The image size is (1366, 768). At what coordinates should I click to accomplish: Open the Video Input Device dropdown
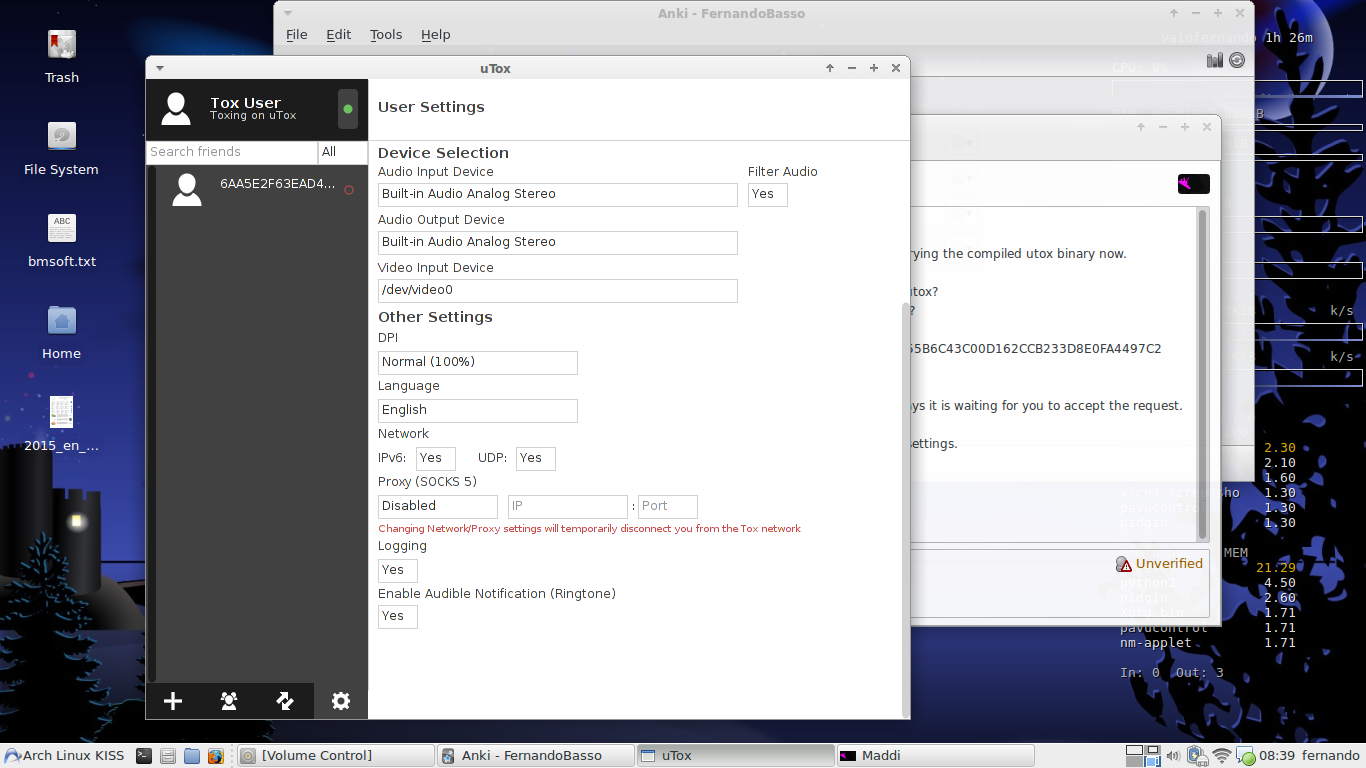[558, 290]
